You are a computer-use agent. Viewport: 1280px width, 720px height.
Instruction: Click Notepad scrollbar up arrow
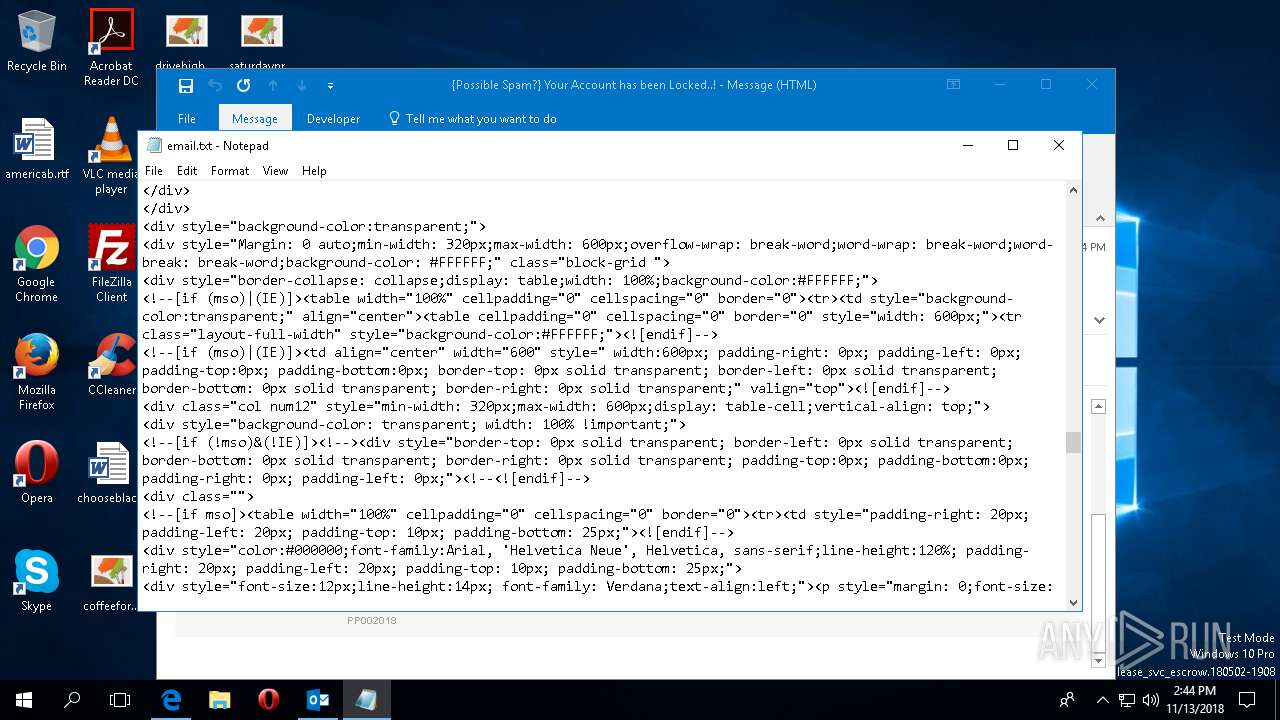(x=1073, y=190)
